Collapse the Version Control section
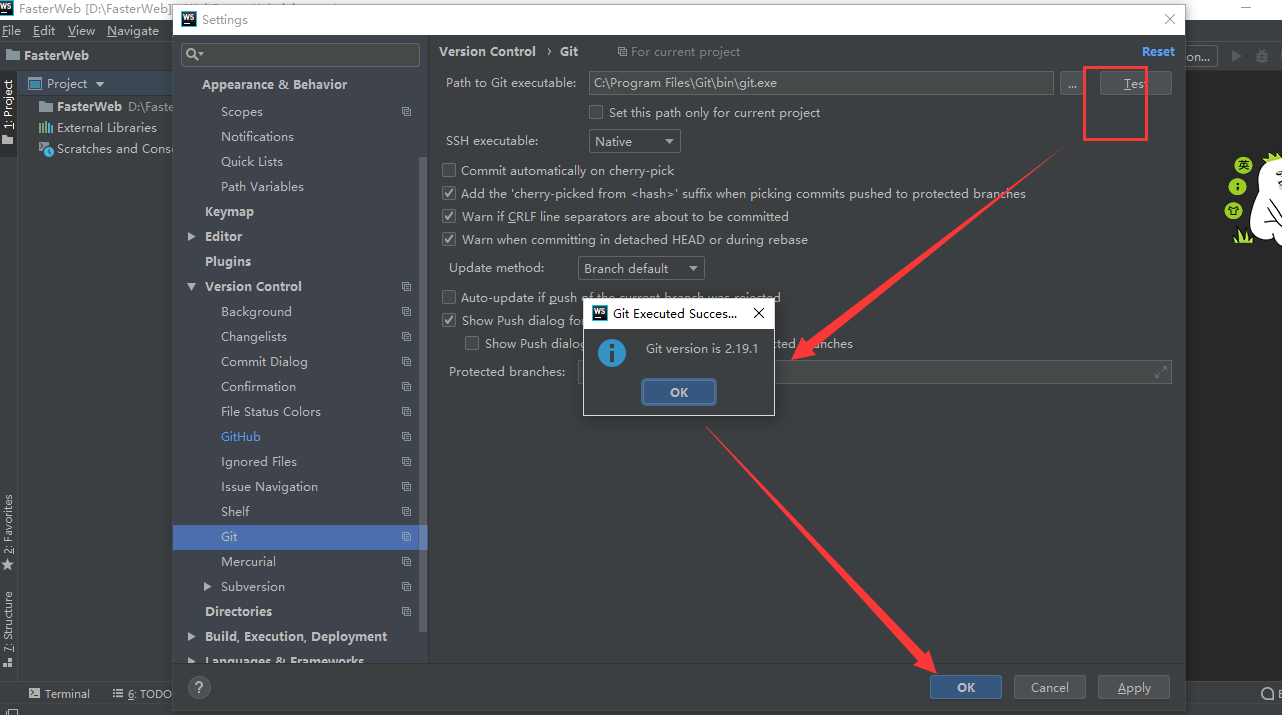This screenshot has width=1282, height=715. pyautogui.click(x=192, y=287)
